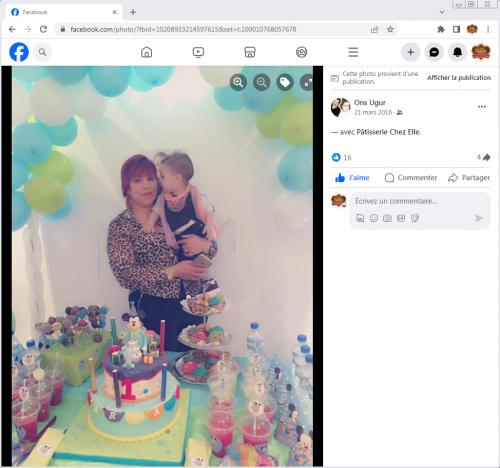
Task: Open the Marketplace icon
Action: click(250, 52)
